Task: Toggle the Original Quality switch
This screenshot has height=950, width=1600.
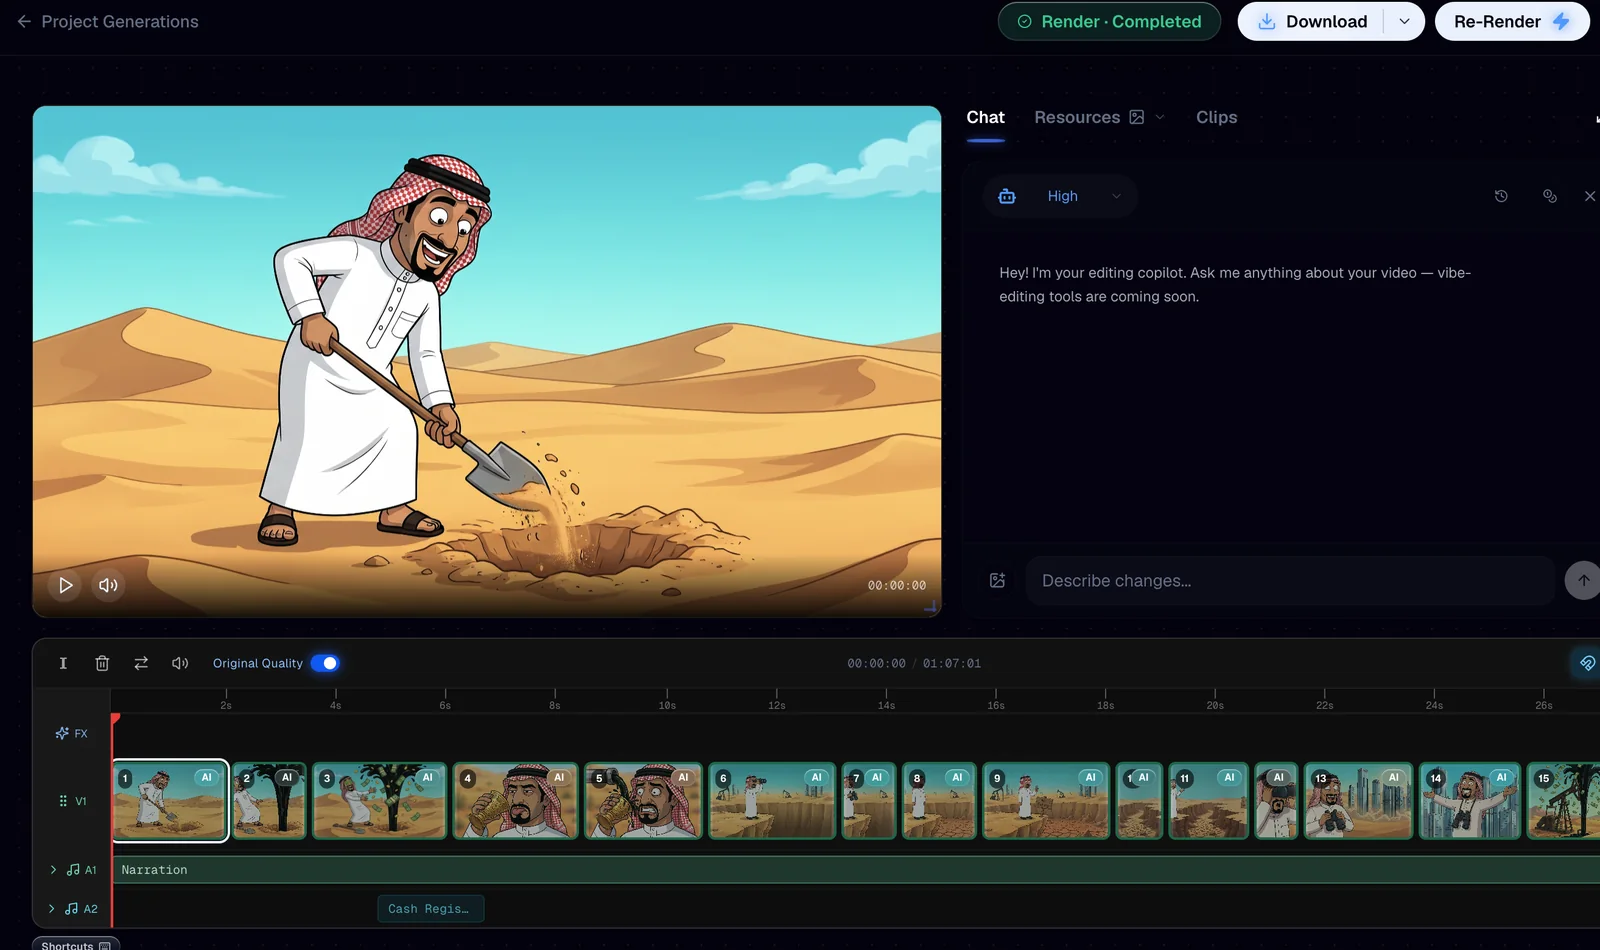Action: [x=325, y=664]
